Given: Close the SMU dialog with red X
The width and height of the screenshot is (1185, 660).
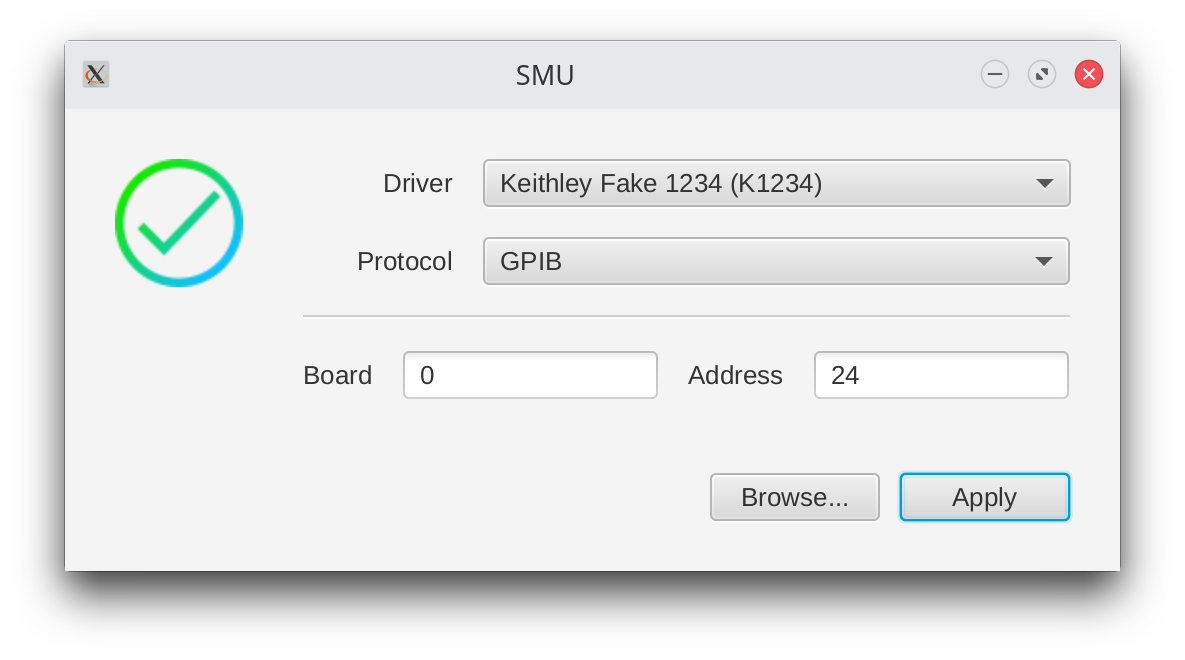Looking at the screenshot, I should (1089, 74).
